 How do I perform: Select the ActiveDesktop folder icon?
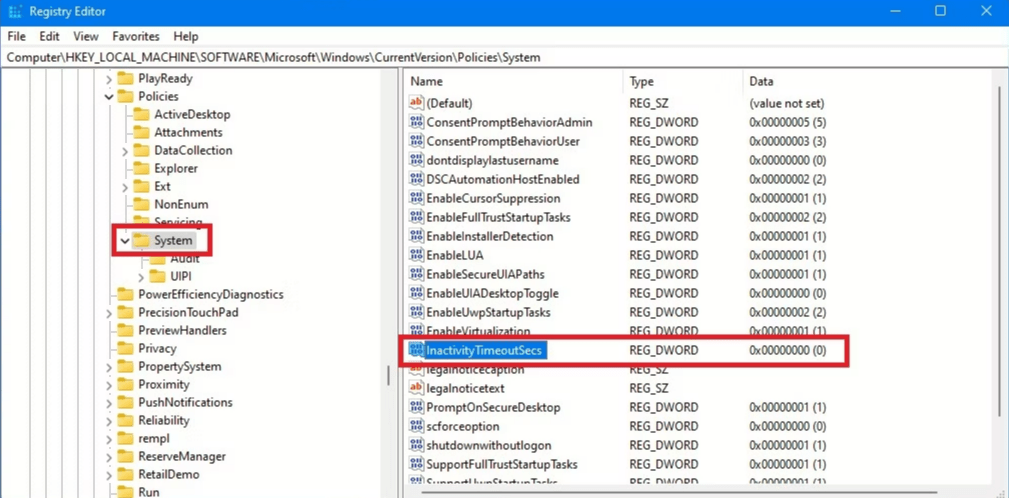(x=141, y=115)
